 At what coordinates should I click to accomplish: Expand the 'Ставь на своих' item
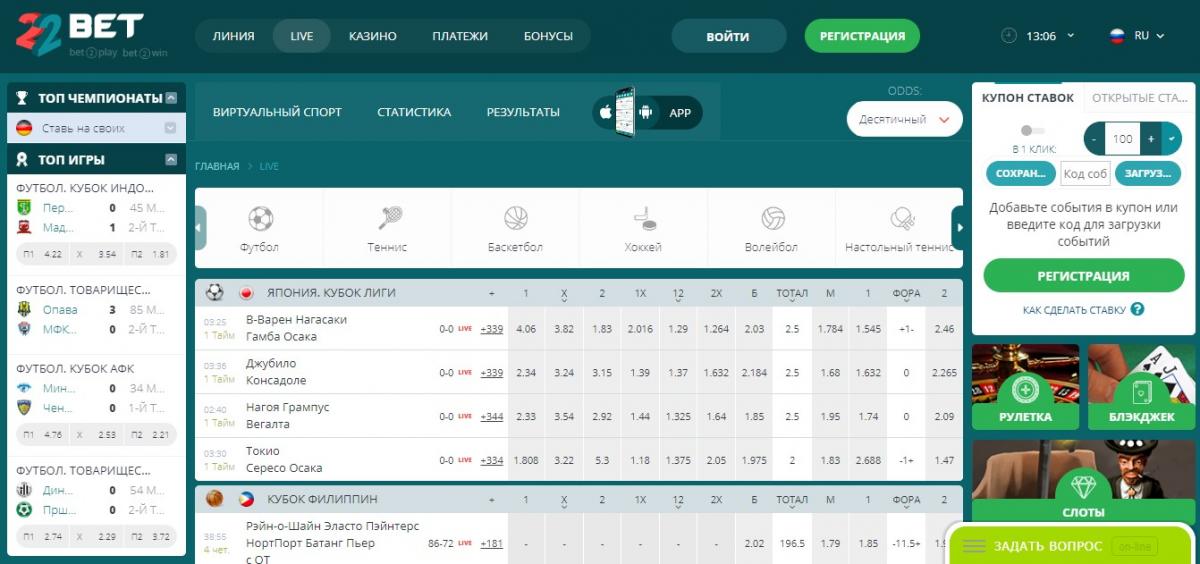pos(170,128)
